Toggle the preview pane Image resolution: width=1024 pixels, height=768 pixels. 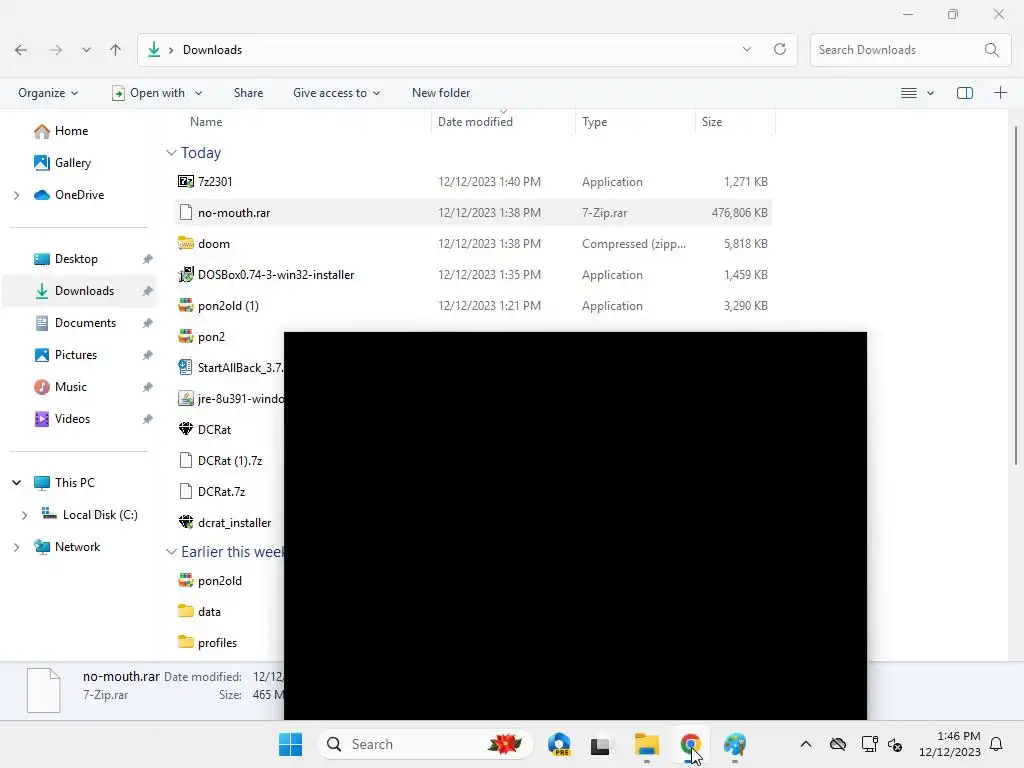[x=965, y=93]
